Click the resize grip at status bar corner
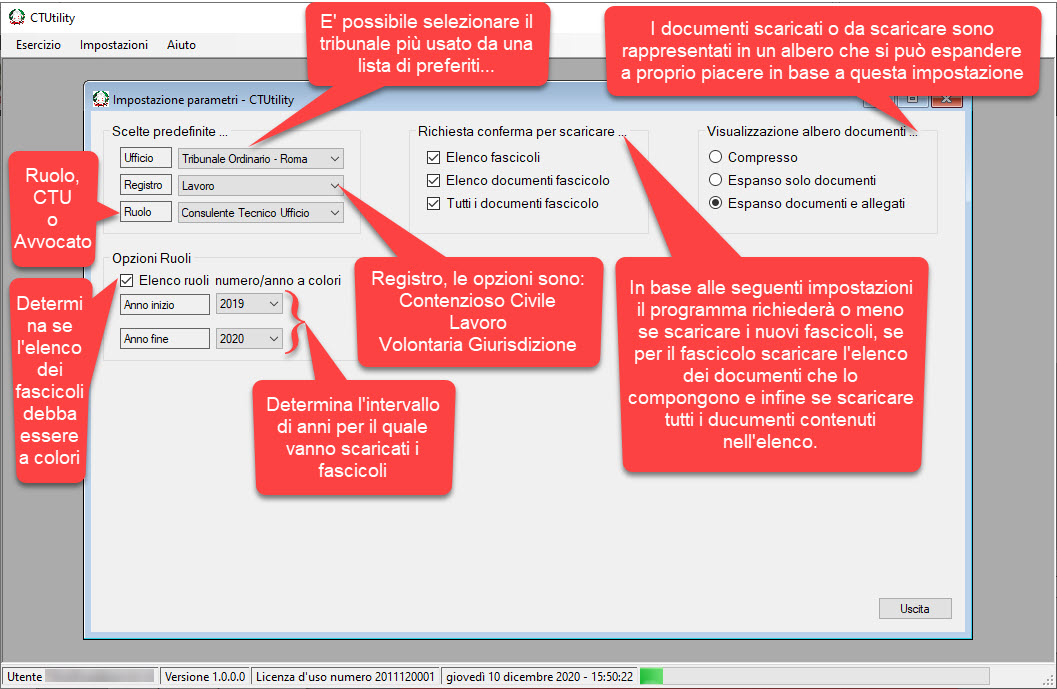This screenshot has height=689, width=1057. click(x=1048, y=680)
